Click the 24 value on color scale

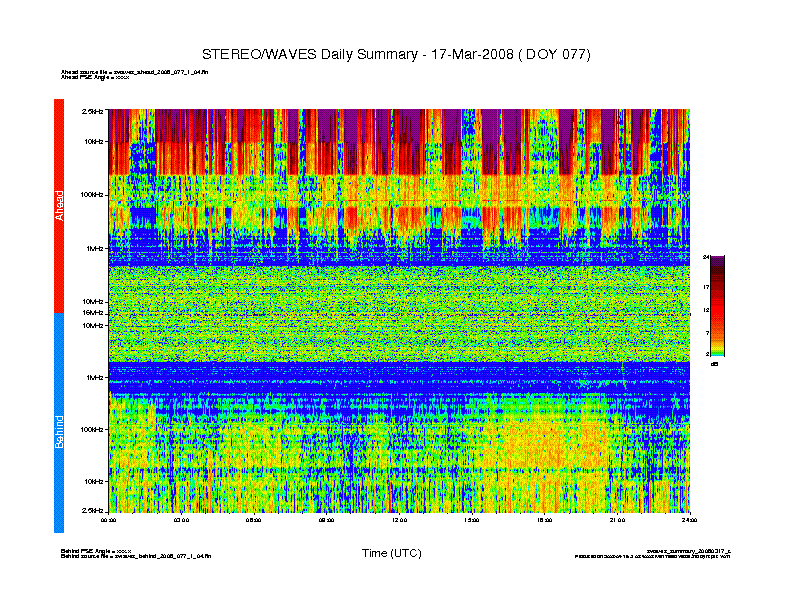(x=706, y=258)
